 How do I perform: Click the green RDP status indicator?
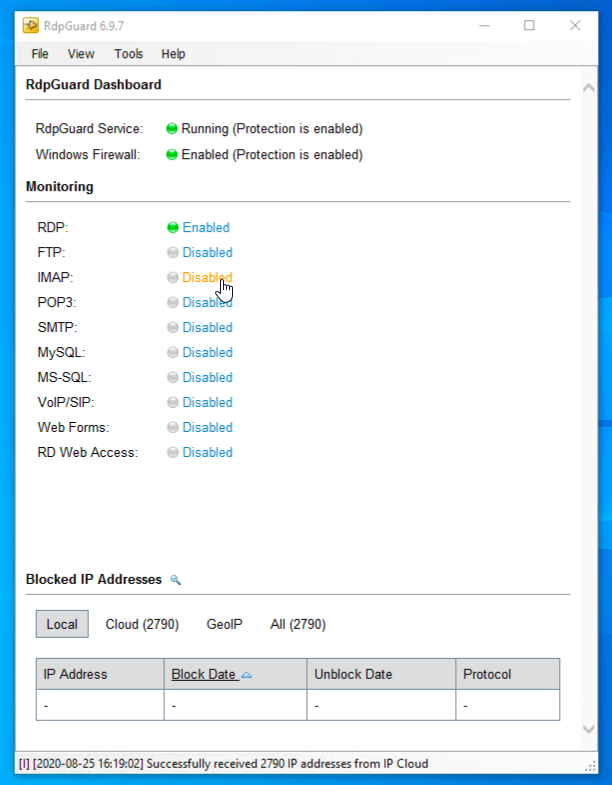(172, 228)
